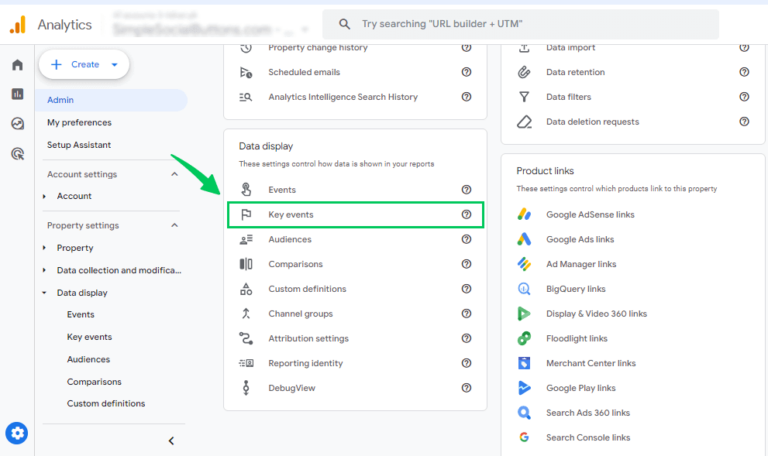Expand the Data collection and modification item
Image resolution: width=768 pixels, height=456 pixels.
click(x=44, y=271)
